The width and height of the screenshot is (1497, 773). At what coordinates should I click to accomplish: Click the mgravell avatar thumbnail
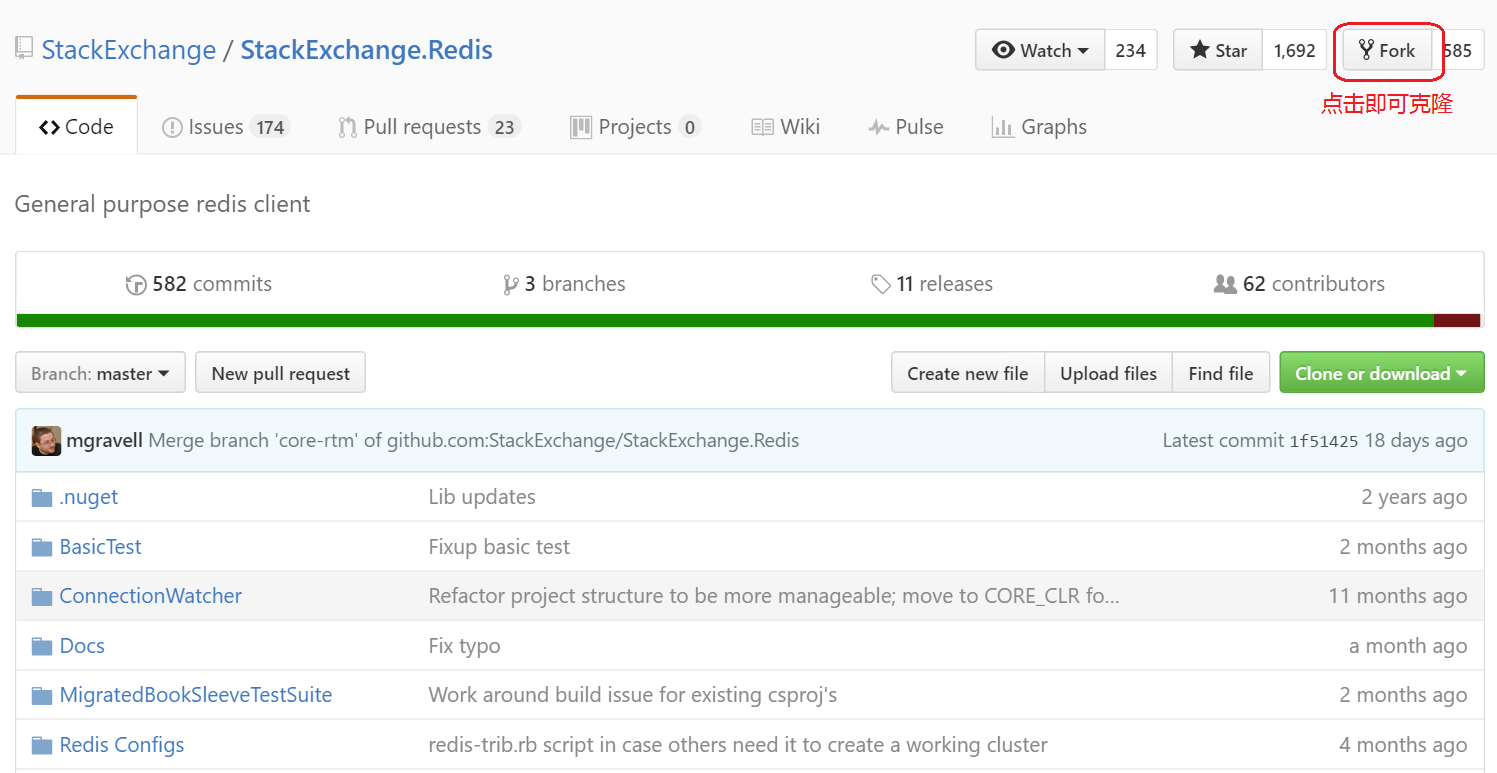pyautogui.click(x=46, y=440)
